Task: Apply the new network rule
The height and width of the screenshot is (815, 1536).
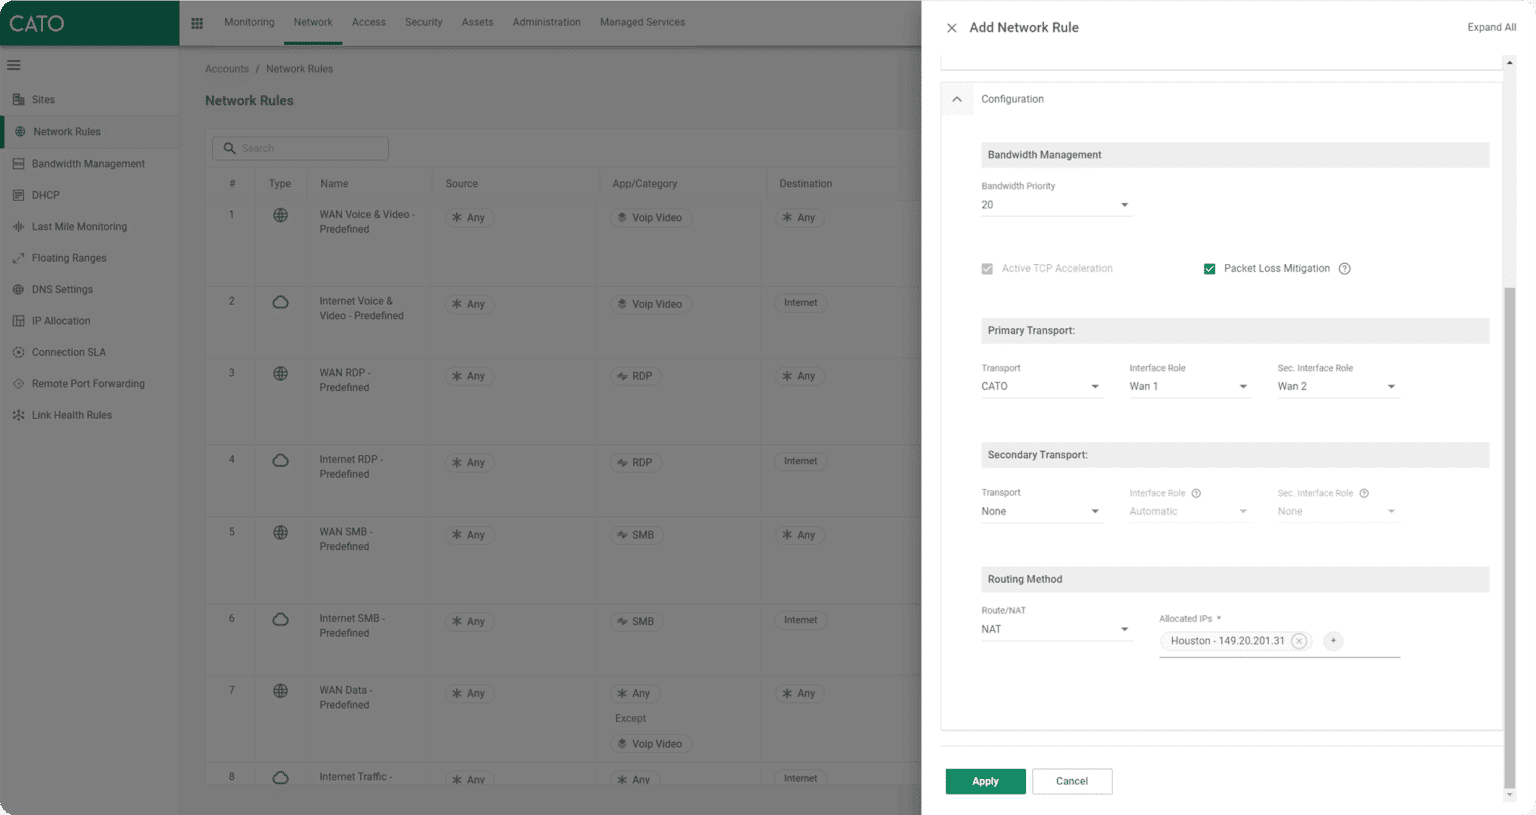Action: [x=985, y=781]
